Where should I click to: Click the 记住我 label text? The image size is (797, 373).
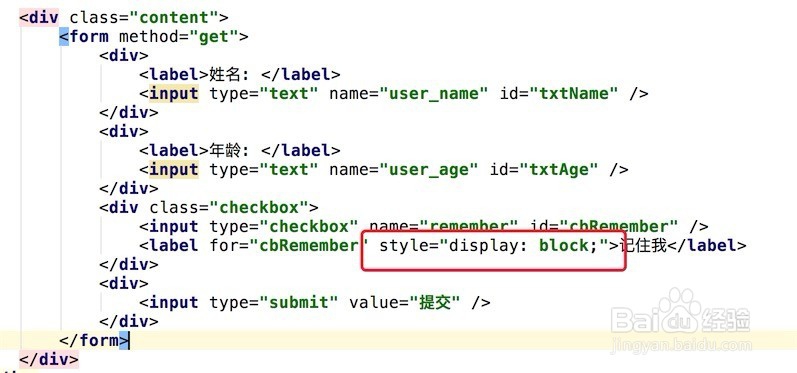pyautogui.click(x=642, y=246)
